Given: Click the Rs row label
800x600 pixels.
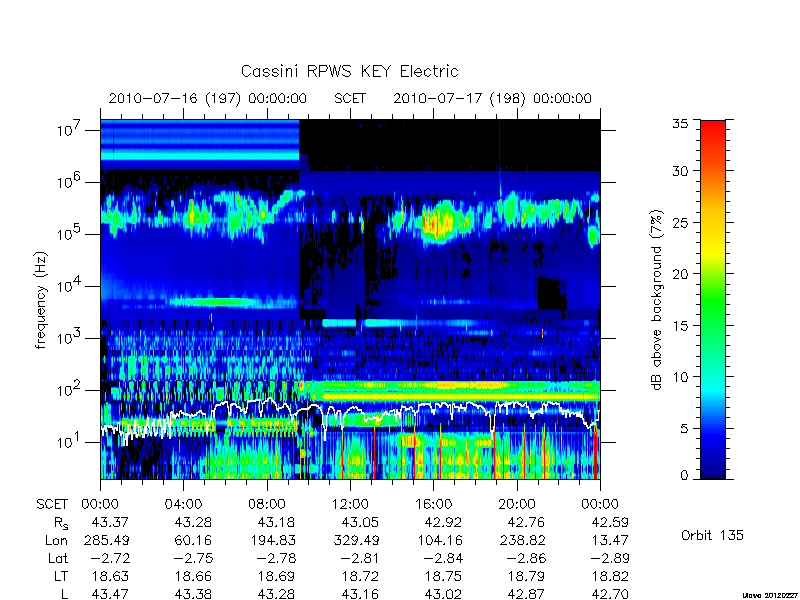Looking at the screenshot, I should (61, 523).
